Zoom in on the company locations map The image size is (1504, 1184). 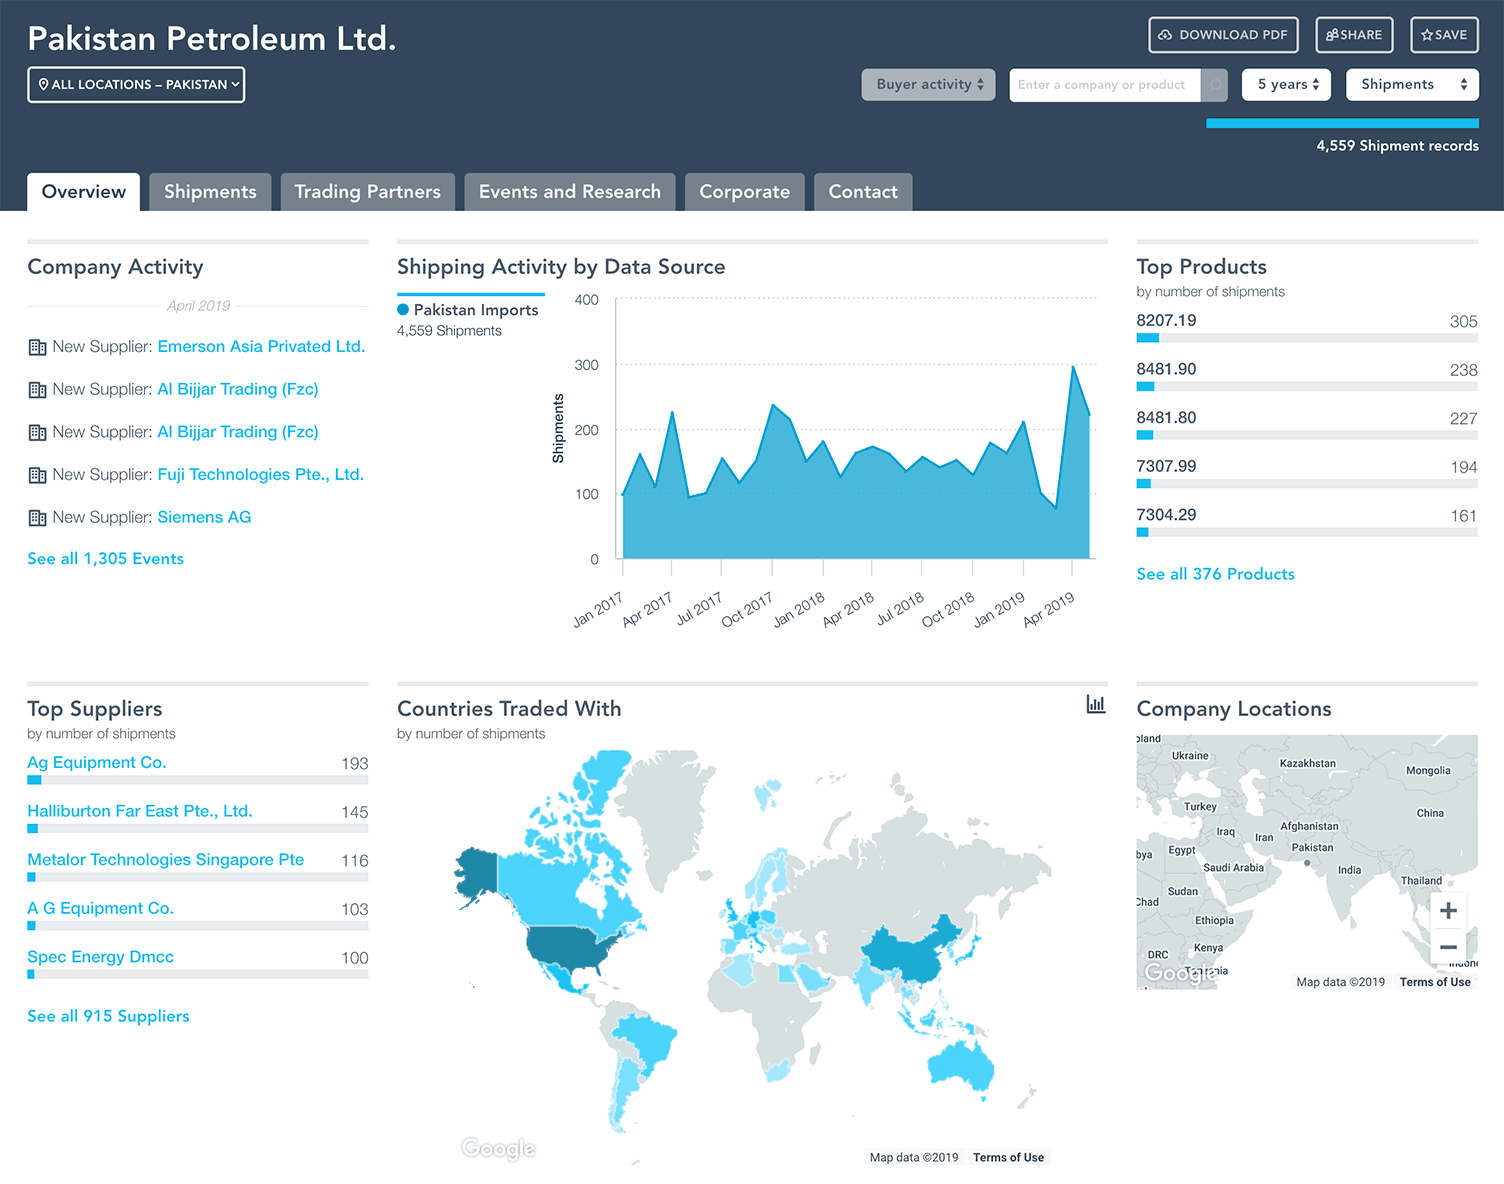click(1448, 911)
